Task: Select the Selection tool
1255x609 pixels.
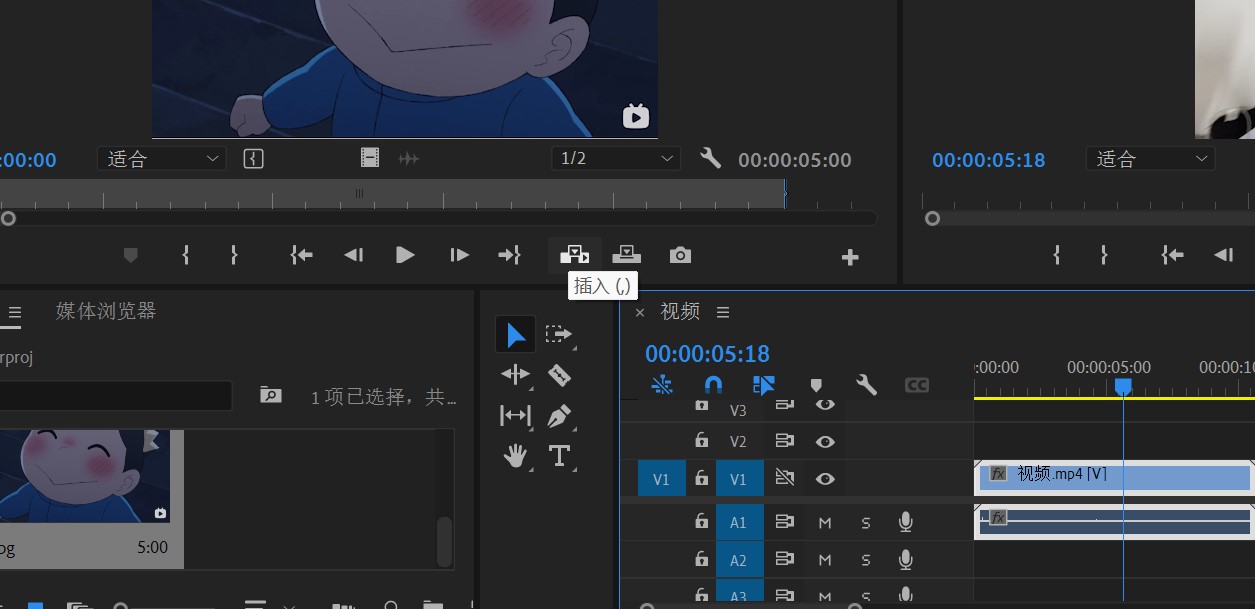Action: 515,335
